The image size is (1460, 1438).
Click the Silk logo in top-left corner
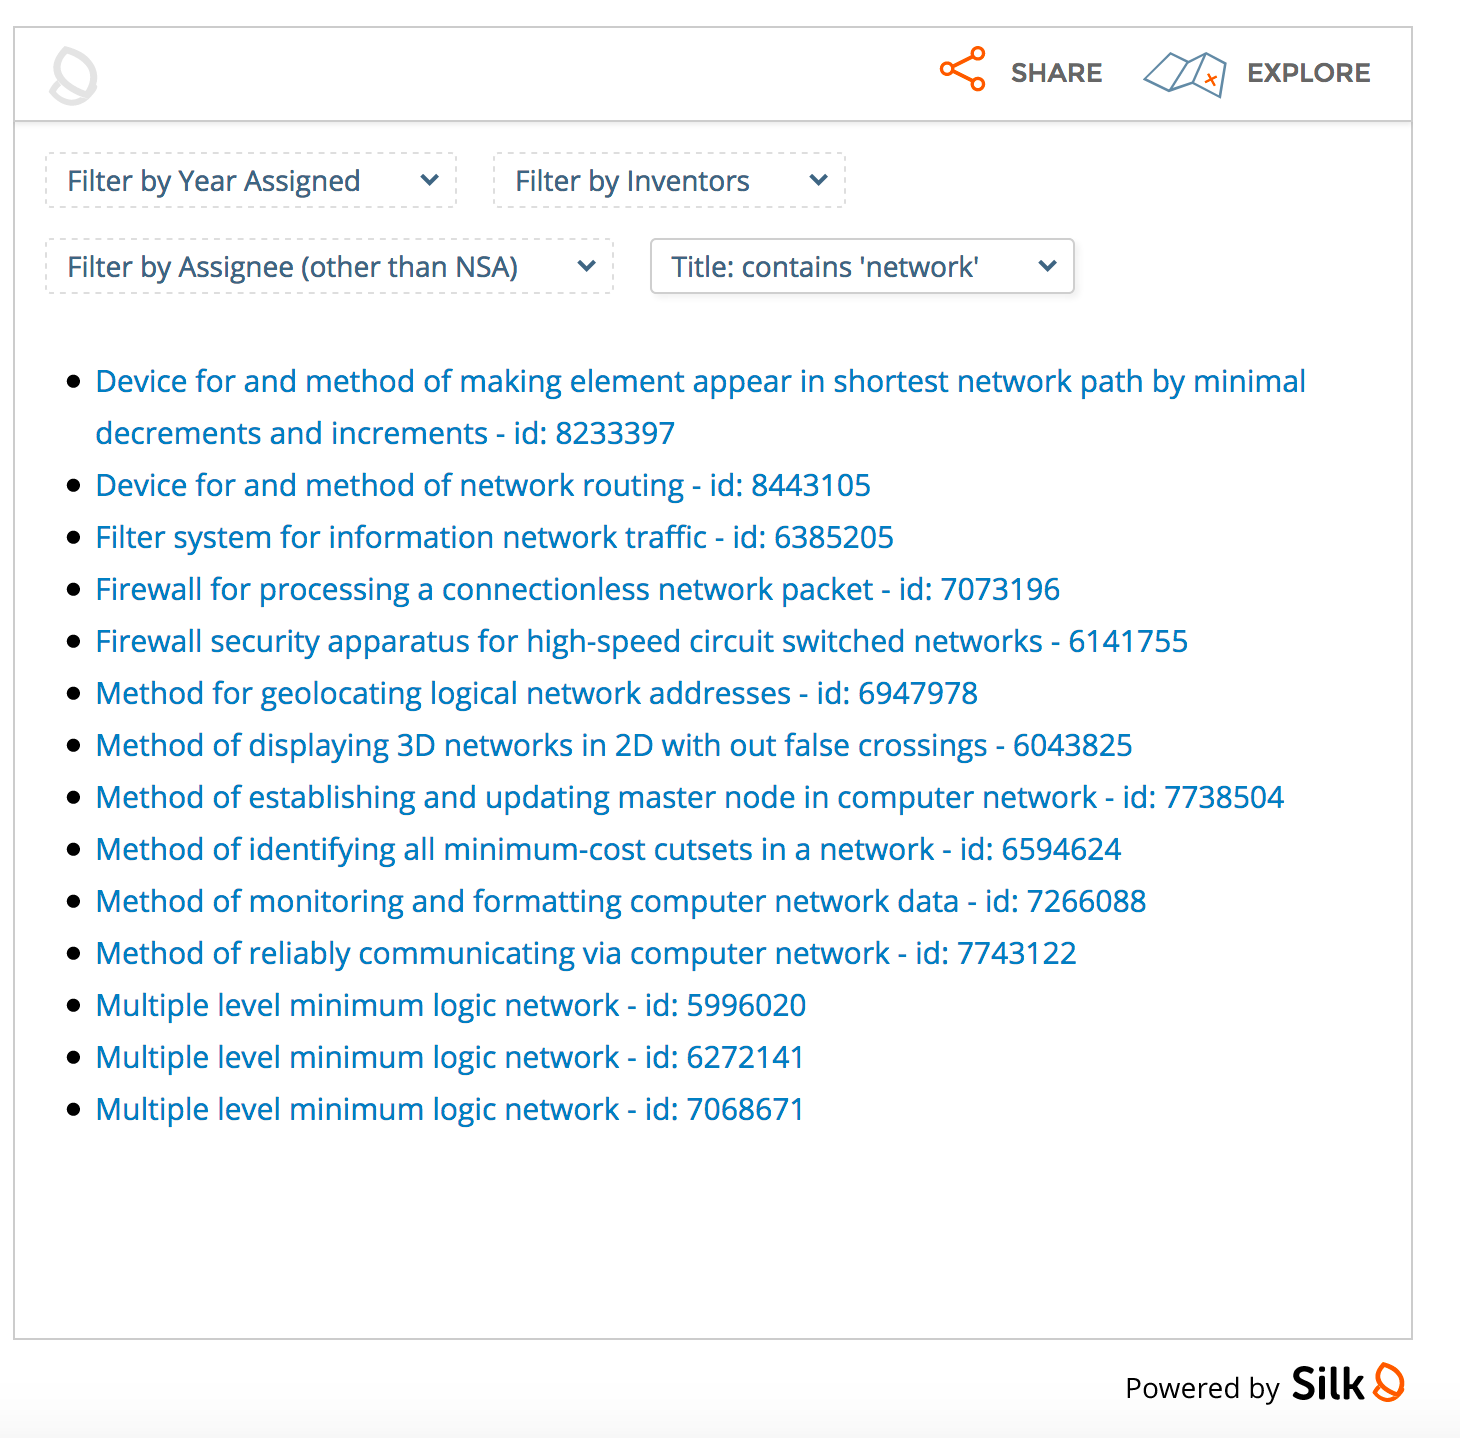74,76
